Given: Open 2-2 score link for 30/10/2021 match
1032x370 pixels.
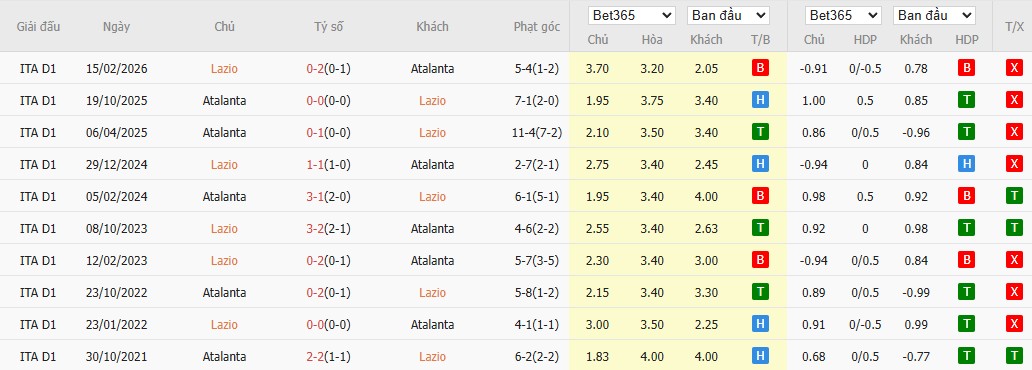Looking at the screenshot, I should (314, 357).
